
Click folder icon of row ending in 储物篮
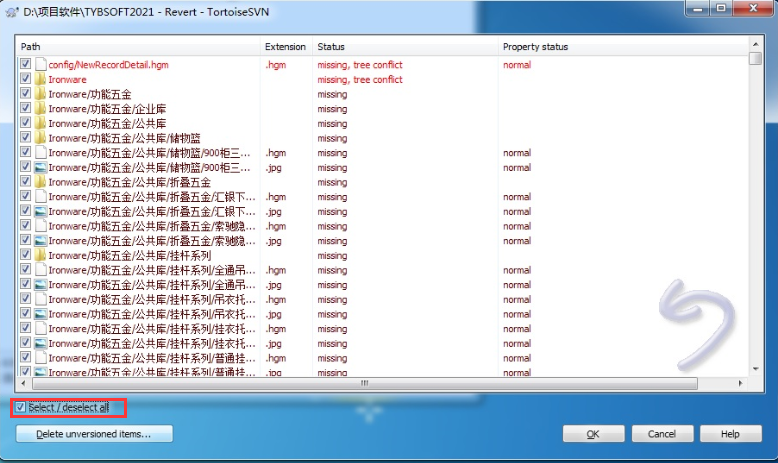click(40, 137)
